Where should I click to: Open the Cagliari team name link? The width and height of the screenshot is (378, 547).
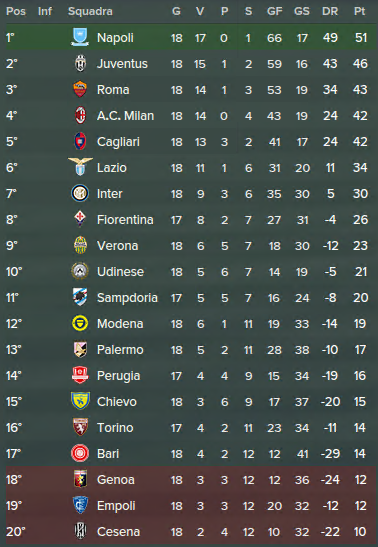(118, 142)
